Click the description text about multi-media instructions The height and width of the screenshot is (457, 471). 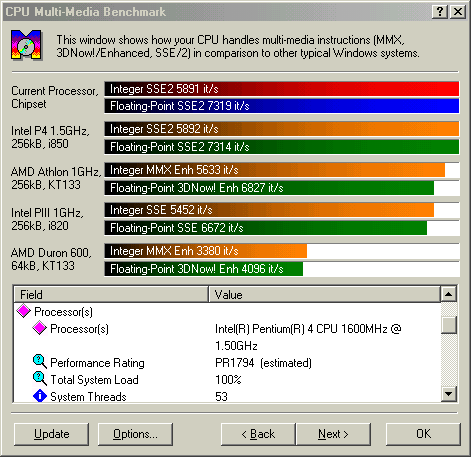click(x=238, y=46)
